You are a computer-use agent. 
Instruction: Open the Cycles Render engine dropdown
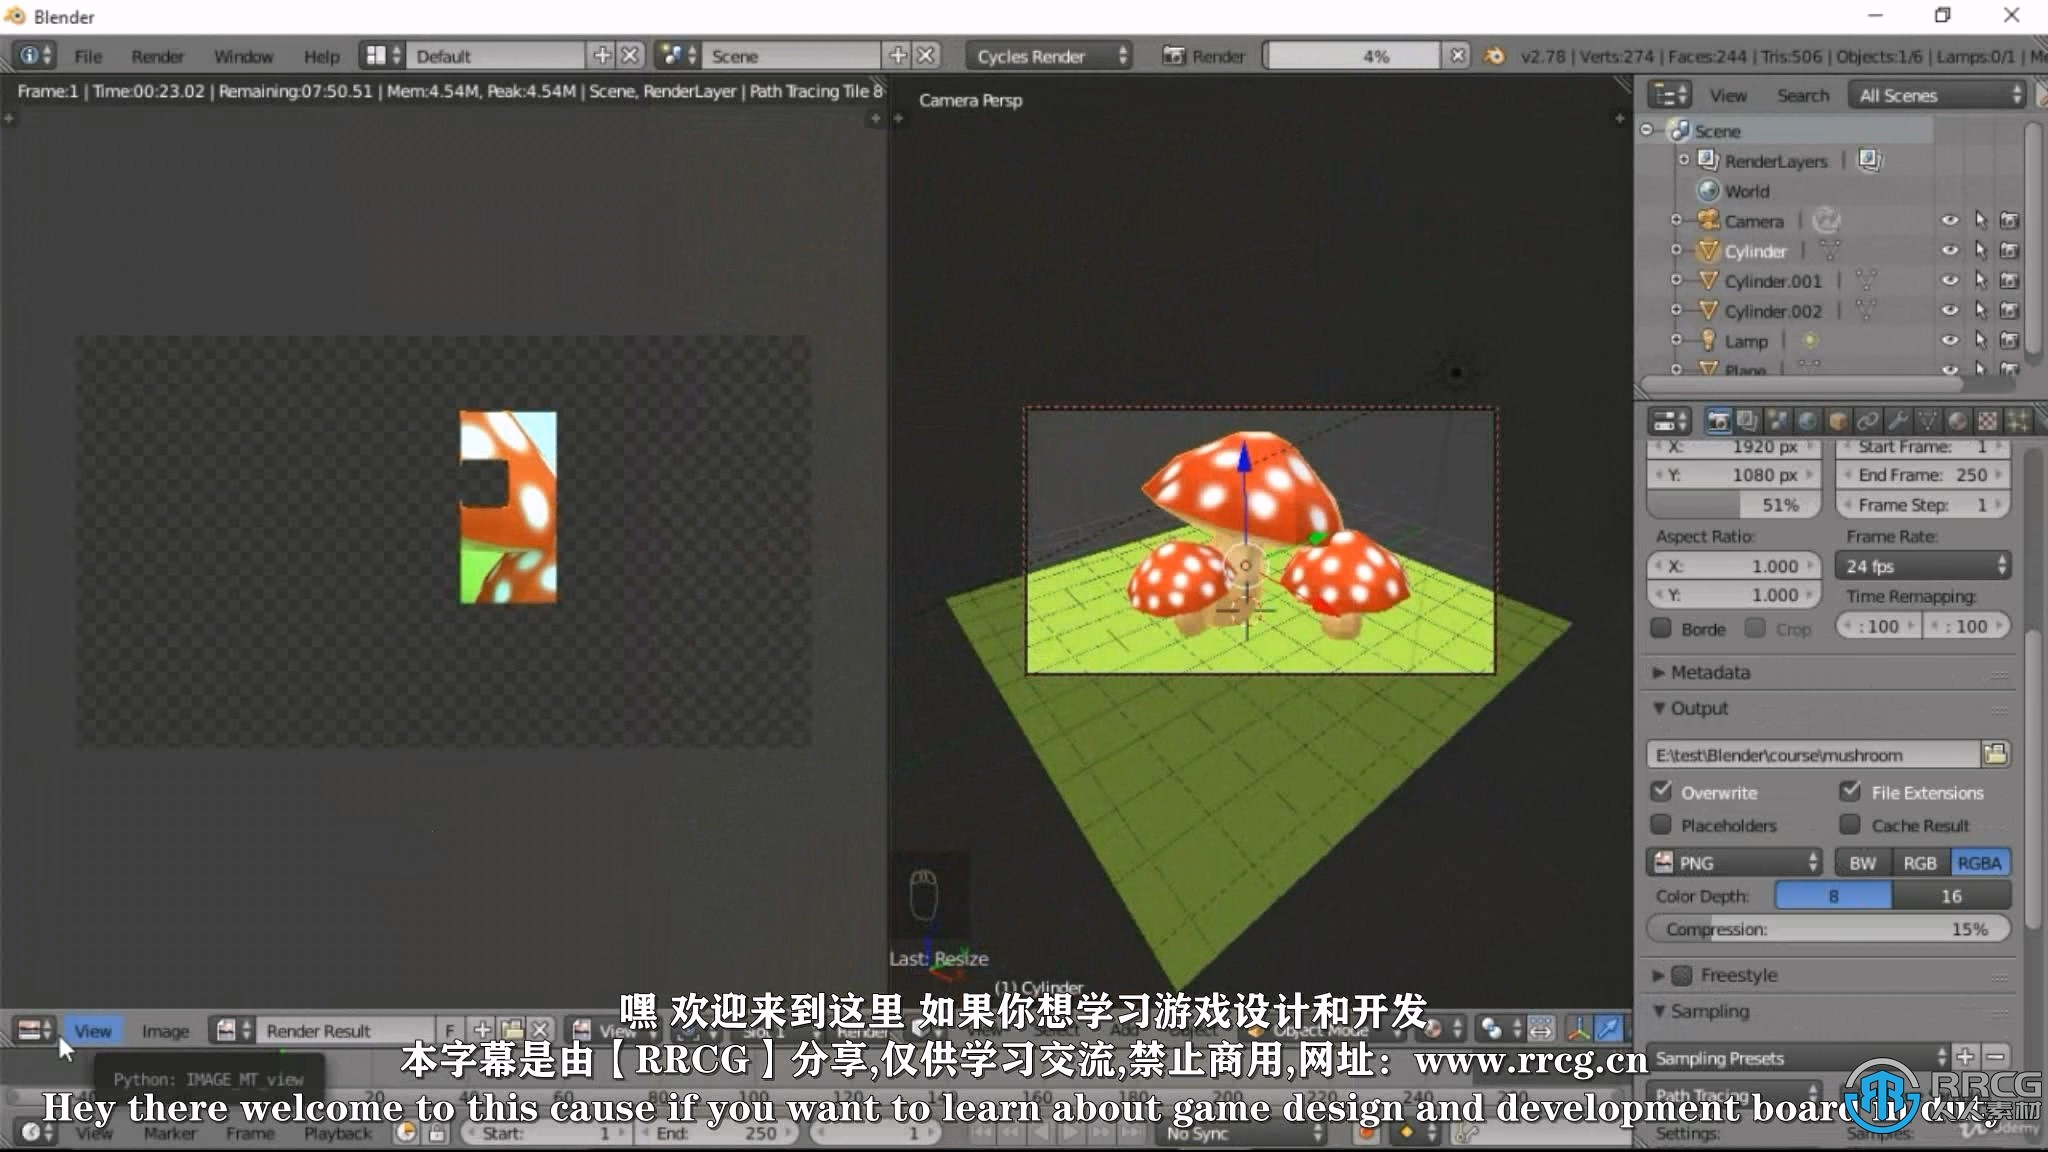pos(1050,56)
